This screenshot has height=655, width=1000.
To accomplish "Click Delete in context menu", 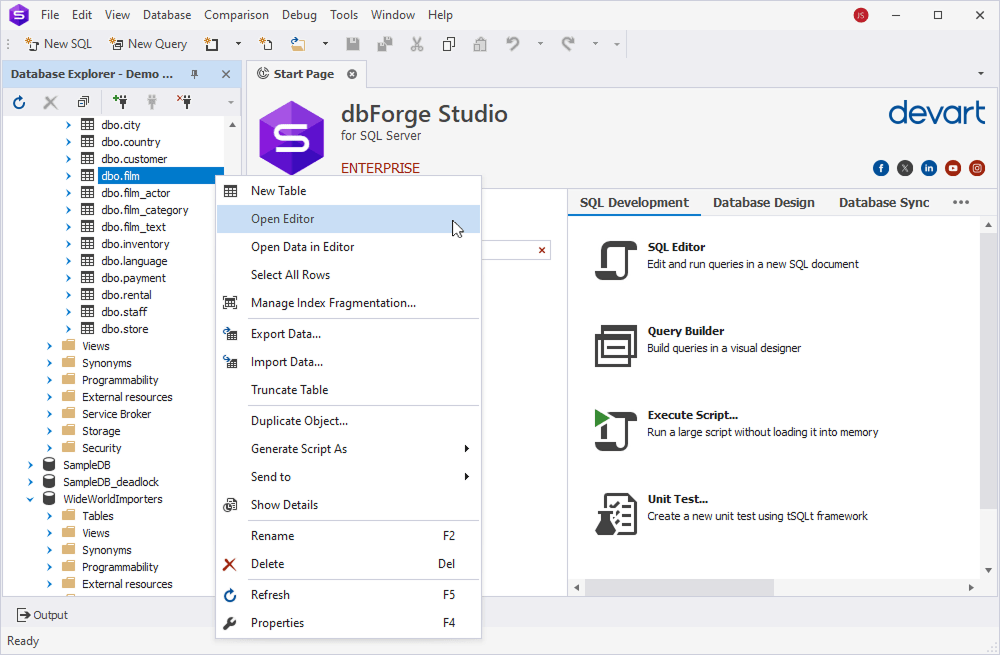I will [348, 564].
